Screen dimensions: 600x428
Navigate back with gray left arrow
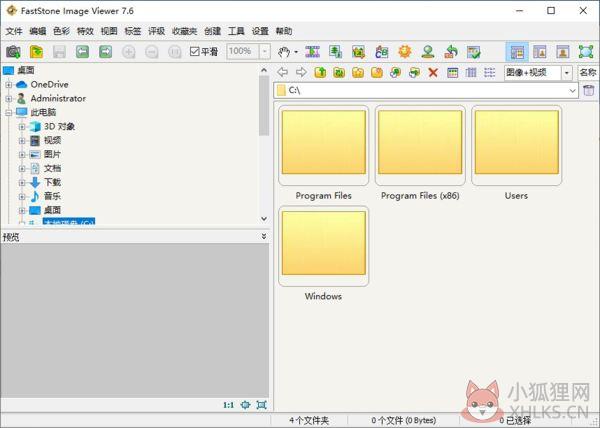point(282,72)
